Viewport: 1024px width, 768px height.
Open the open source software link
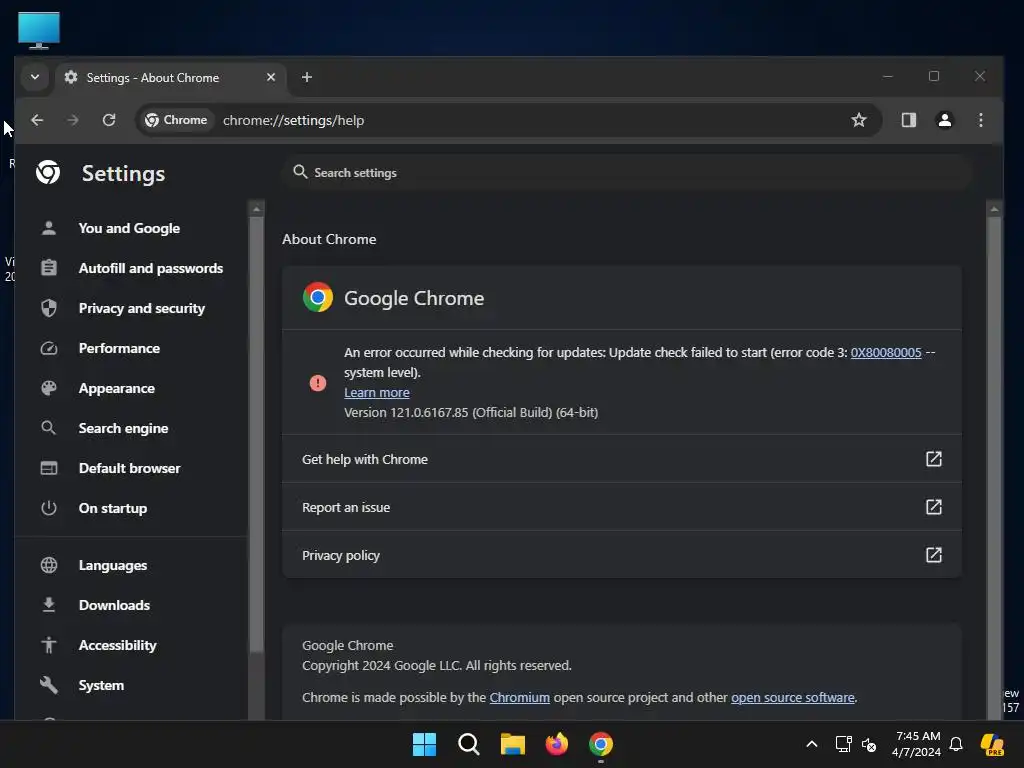792,697
